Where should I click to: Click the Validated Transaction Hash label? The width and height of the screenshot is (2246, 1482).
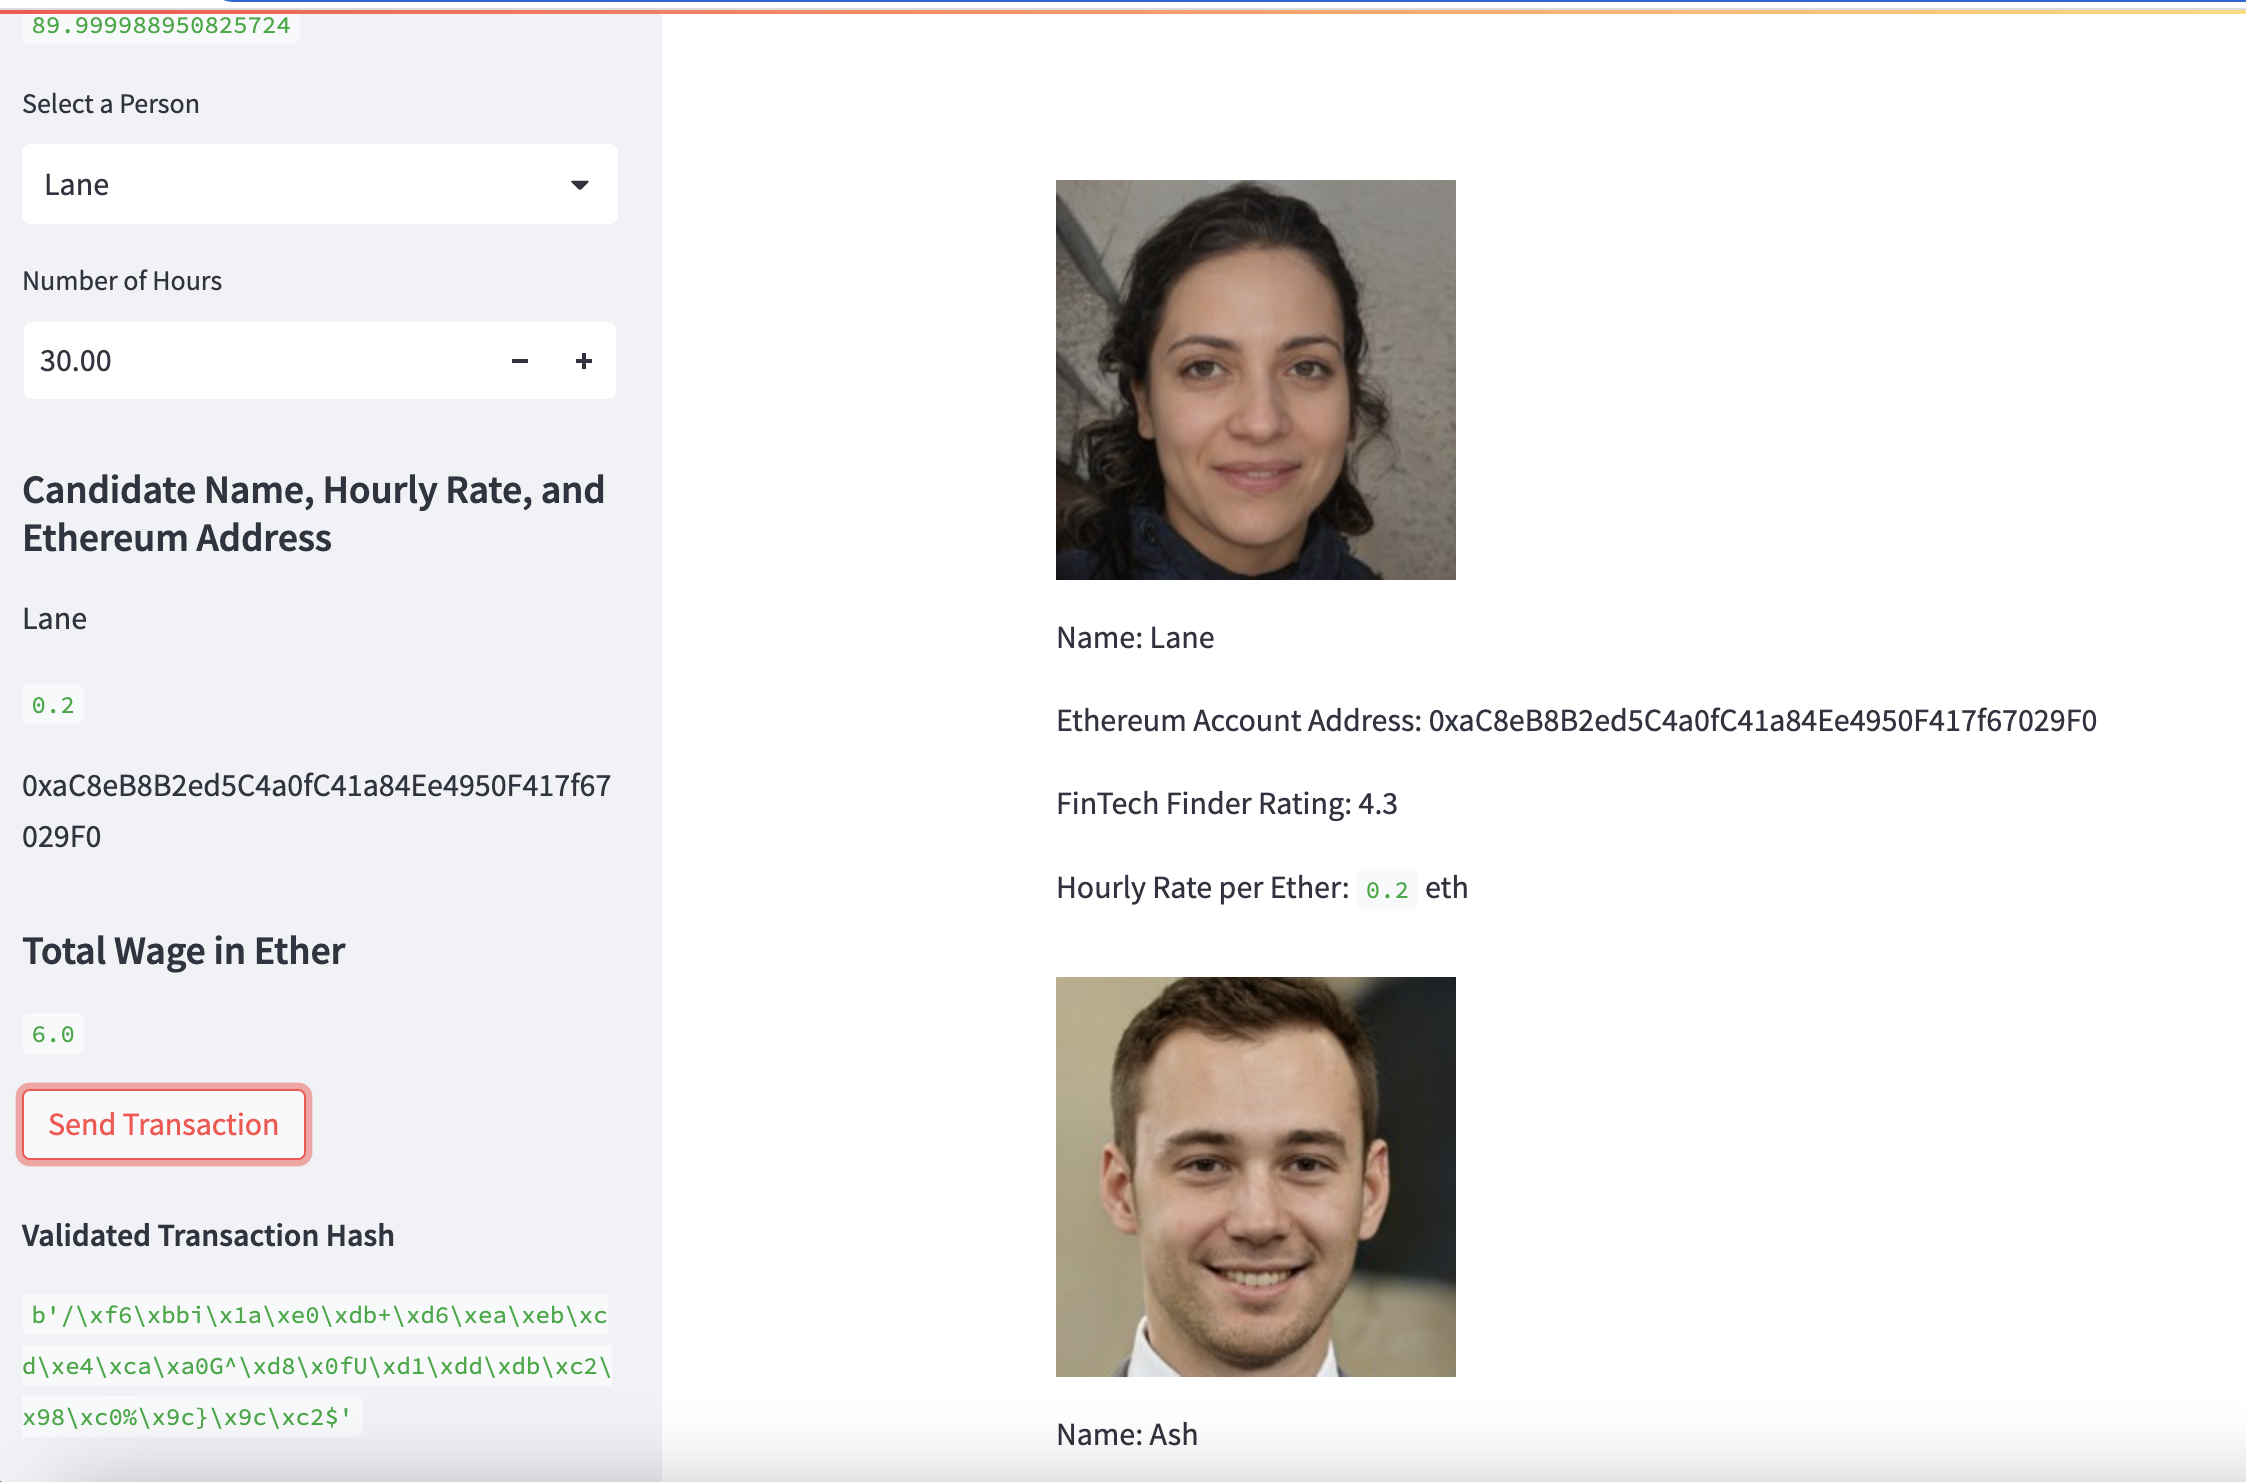[x=207, y=1236]
